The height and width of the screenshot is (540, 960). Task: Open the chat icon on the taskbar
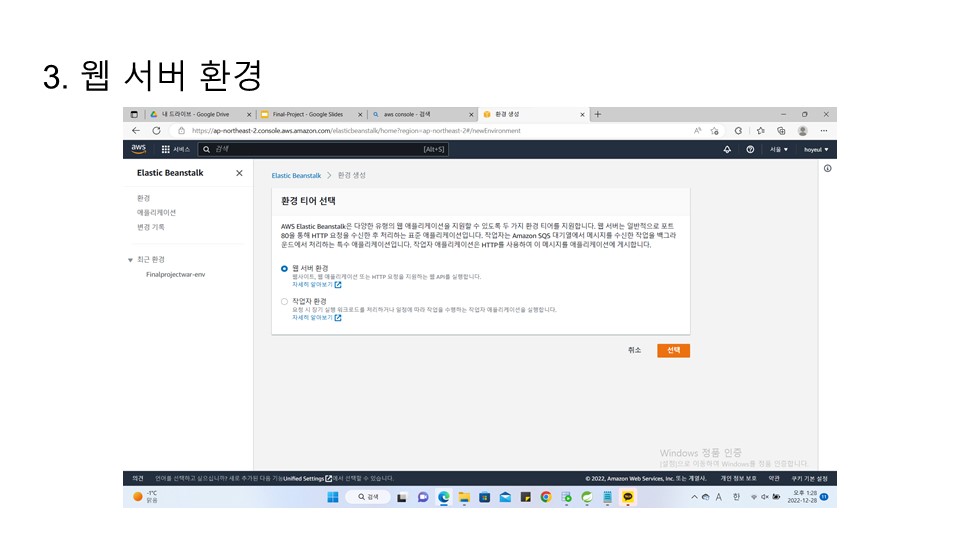click(x=423, y=497)
